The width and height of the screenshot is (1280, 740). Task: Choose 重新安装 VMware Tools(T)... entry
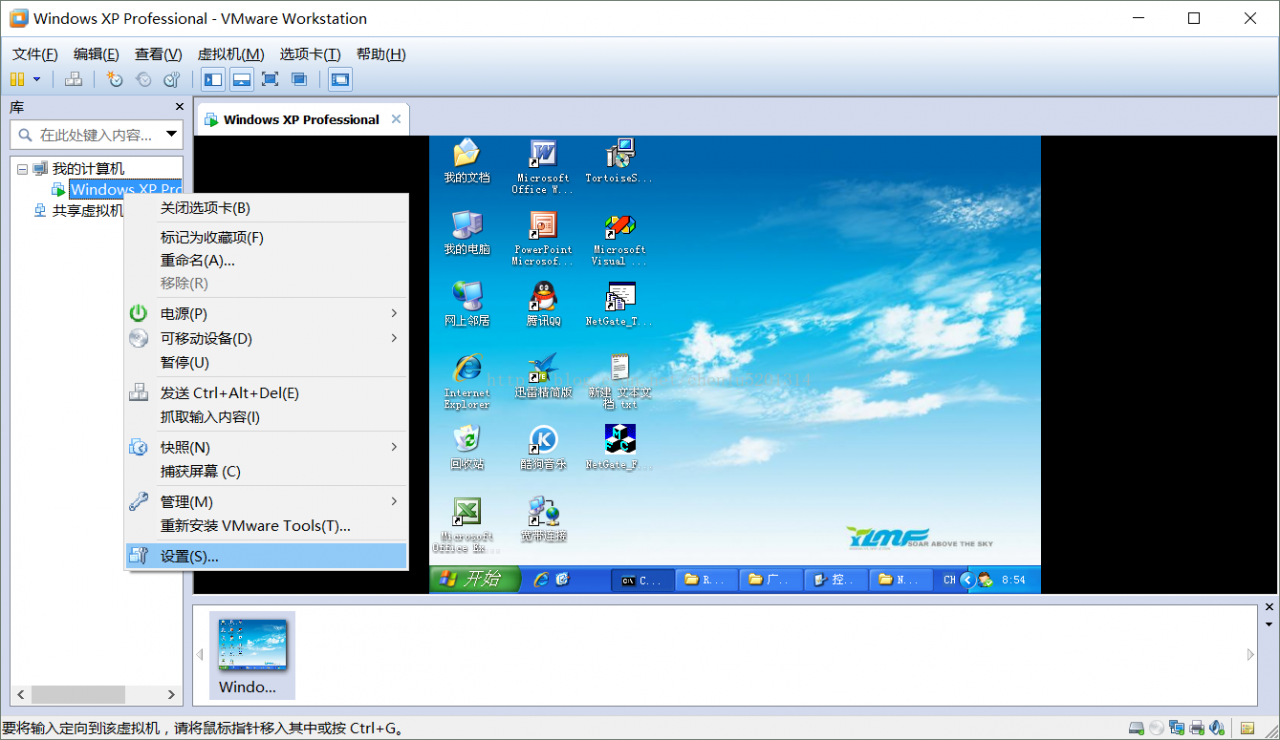(x=266, y=526)
